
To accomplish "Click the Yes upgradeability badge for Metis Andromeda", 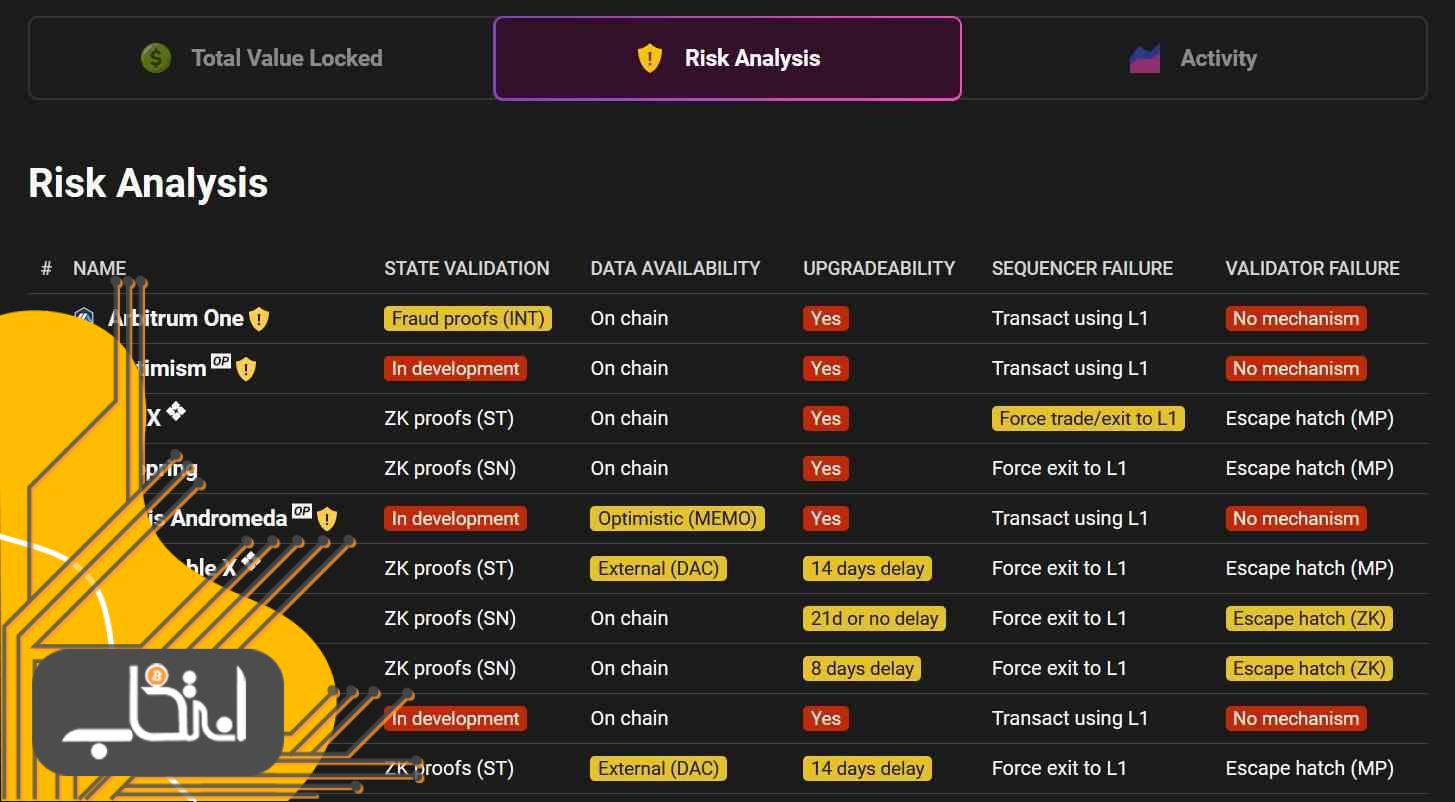I will [826, 518].
